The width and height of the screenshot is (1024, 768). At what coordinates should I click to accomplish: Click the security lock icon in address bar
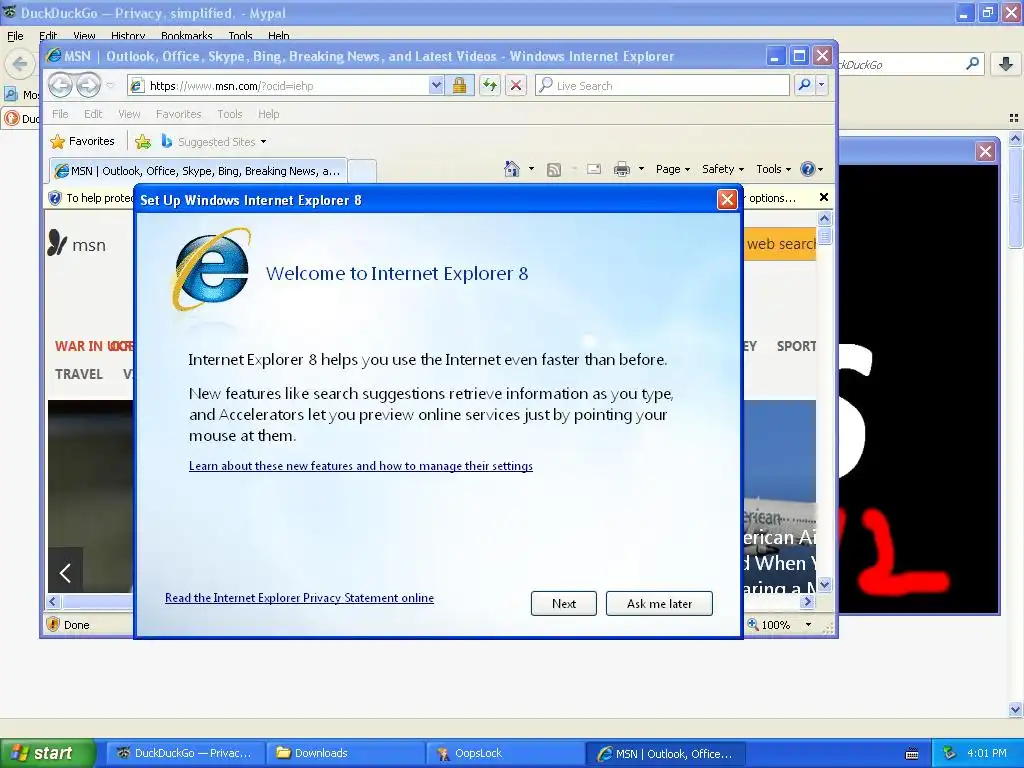tap(459, 86)
